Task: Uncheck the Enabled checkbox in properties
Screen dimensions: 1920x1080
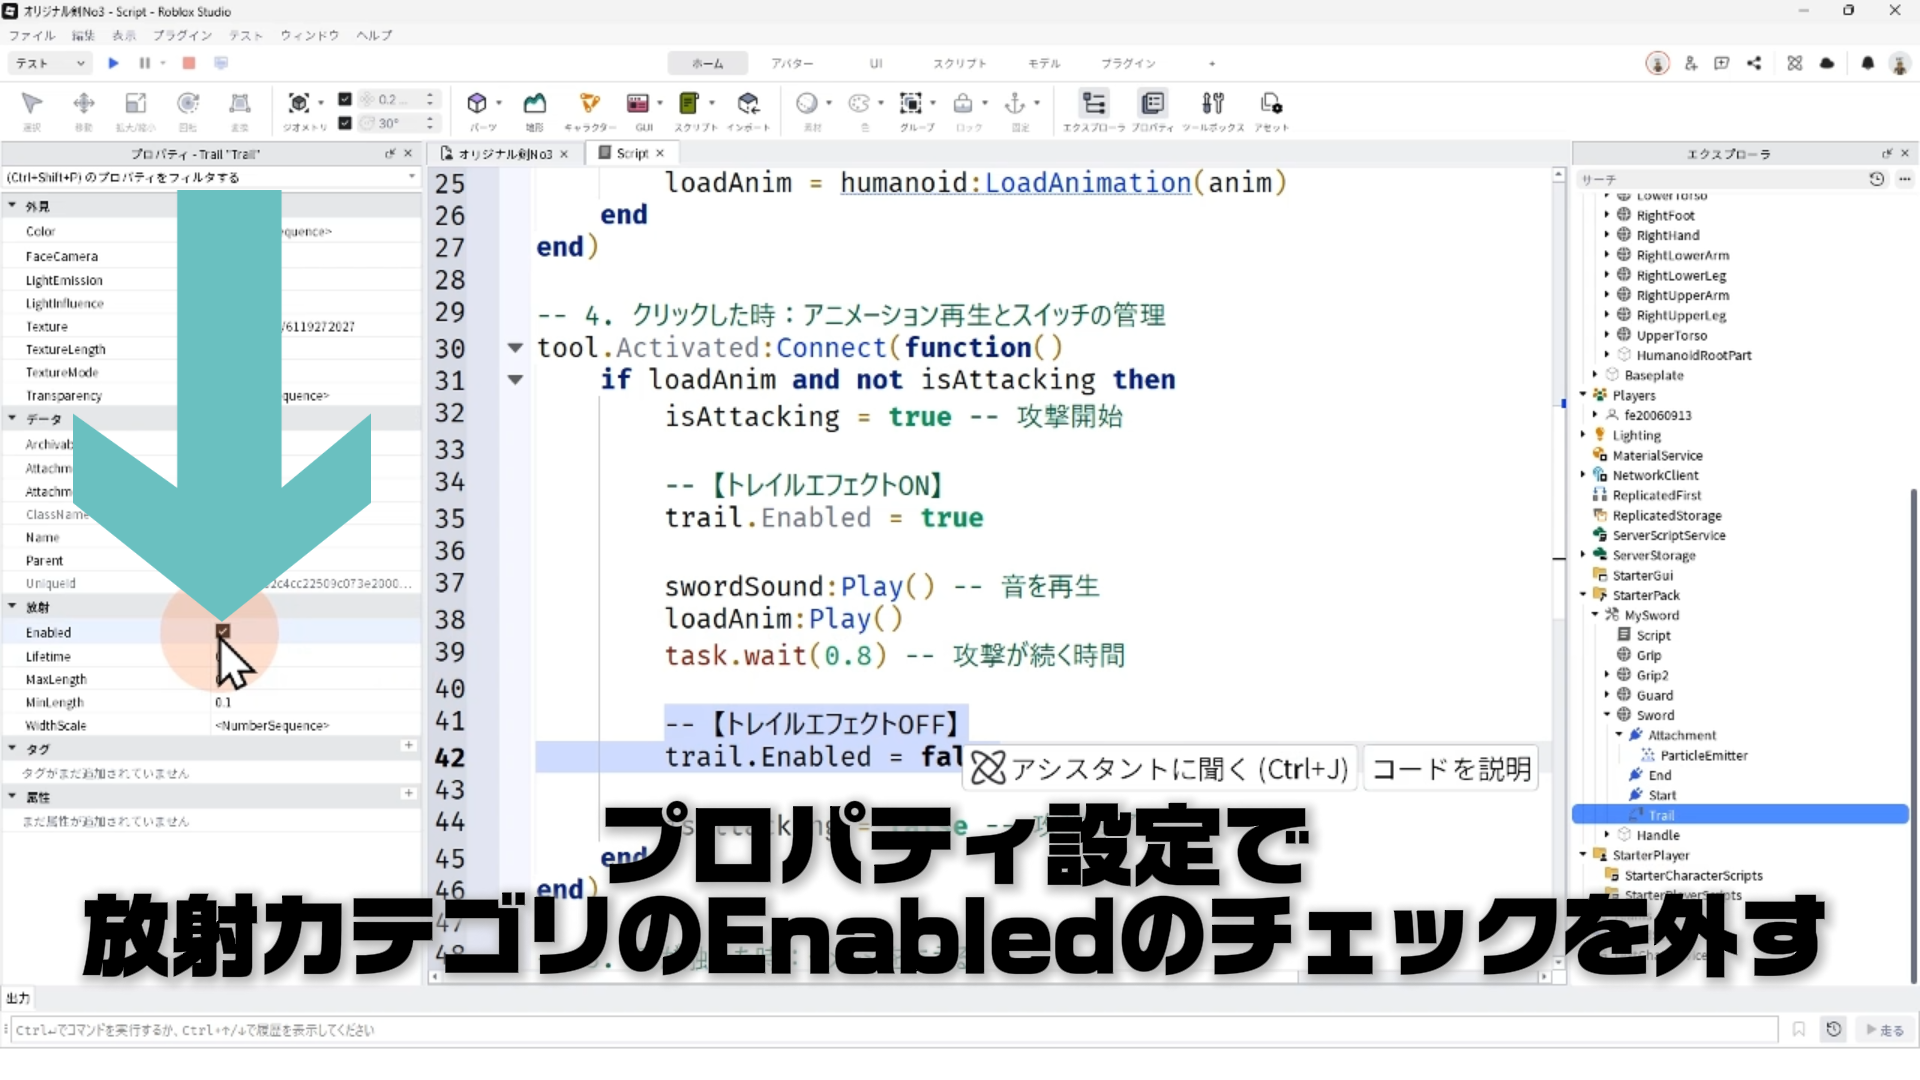Action: point(223,632)
